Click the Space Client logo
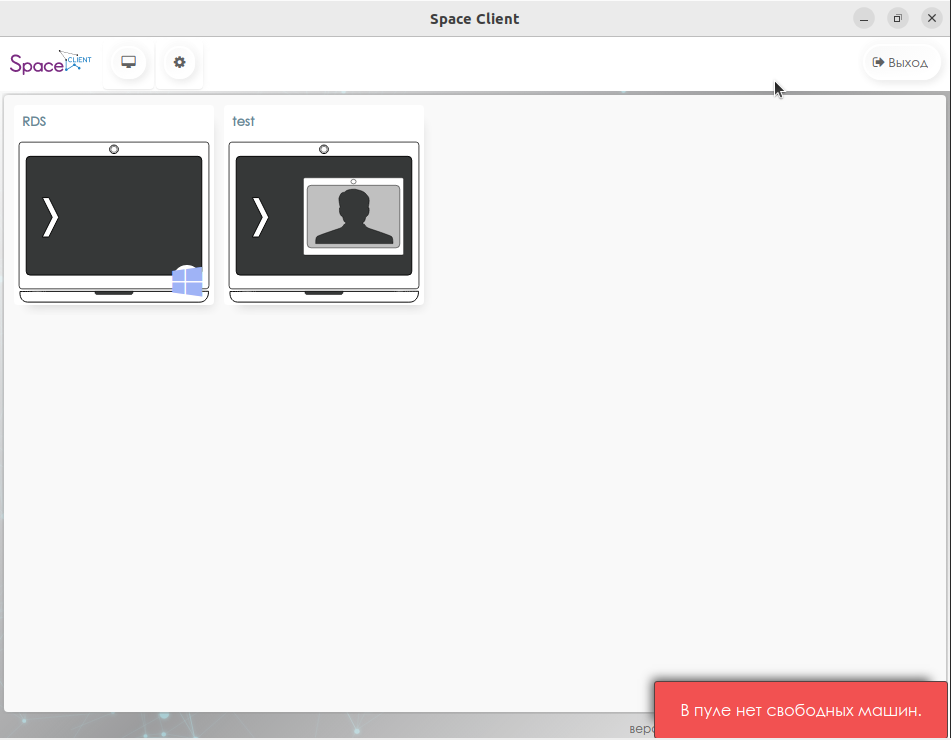951x740 pixels. coord(50,62)
